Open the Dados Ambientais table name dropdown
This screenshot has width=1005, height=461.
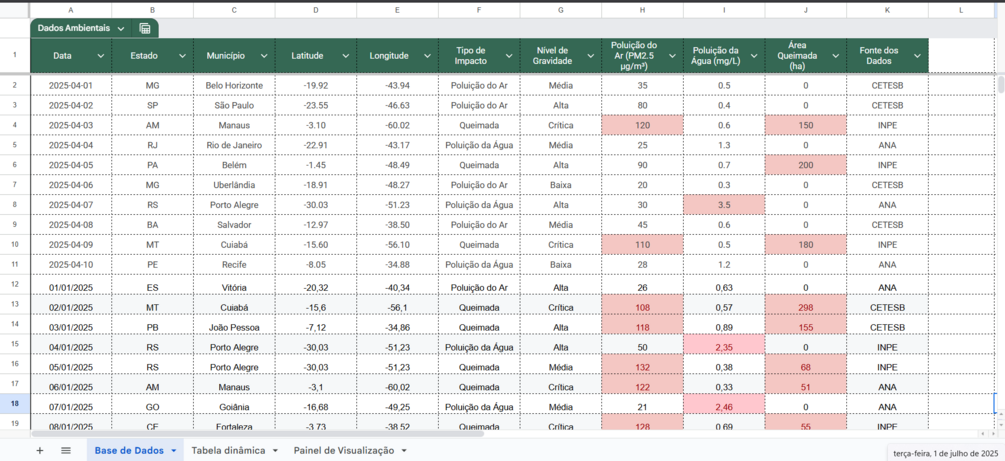click(121, 29)
